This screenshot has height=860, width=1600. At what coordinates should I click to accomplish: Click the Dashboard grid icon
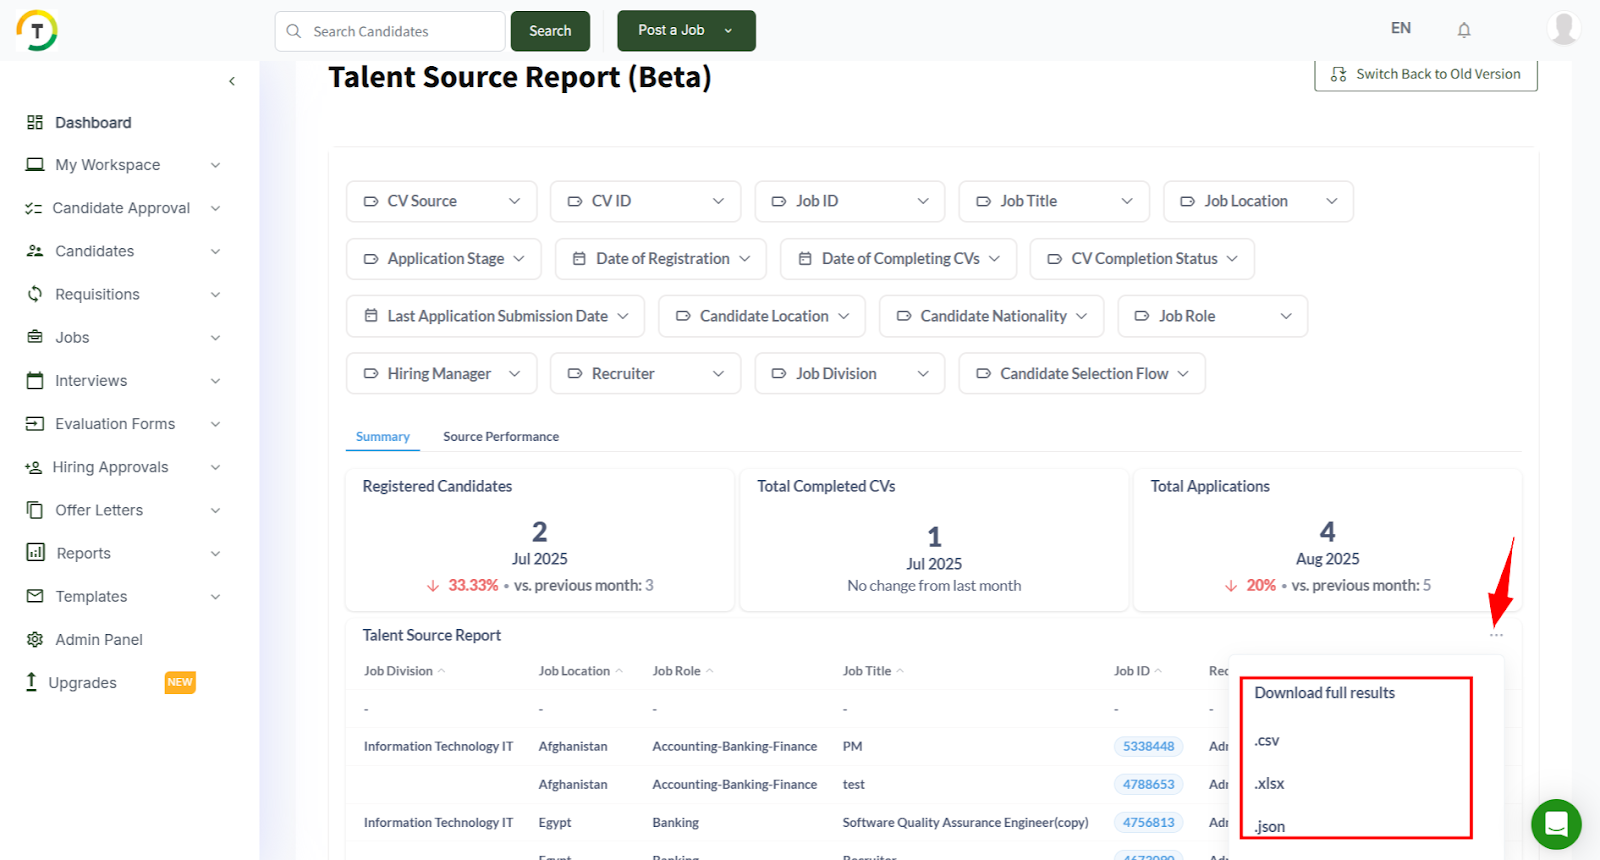35,122
